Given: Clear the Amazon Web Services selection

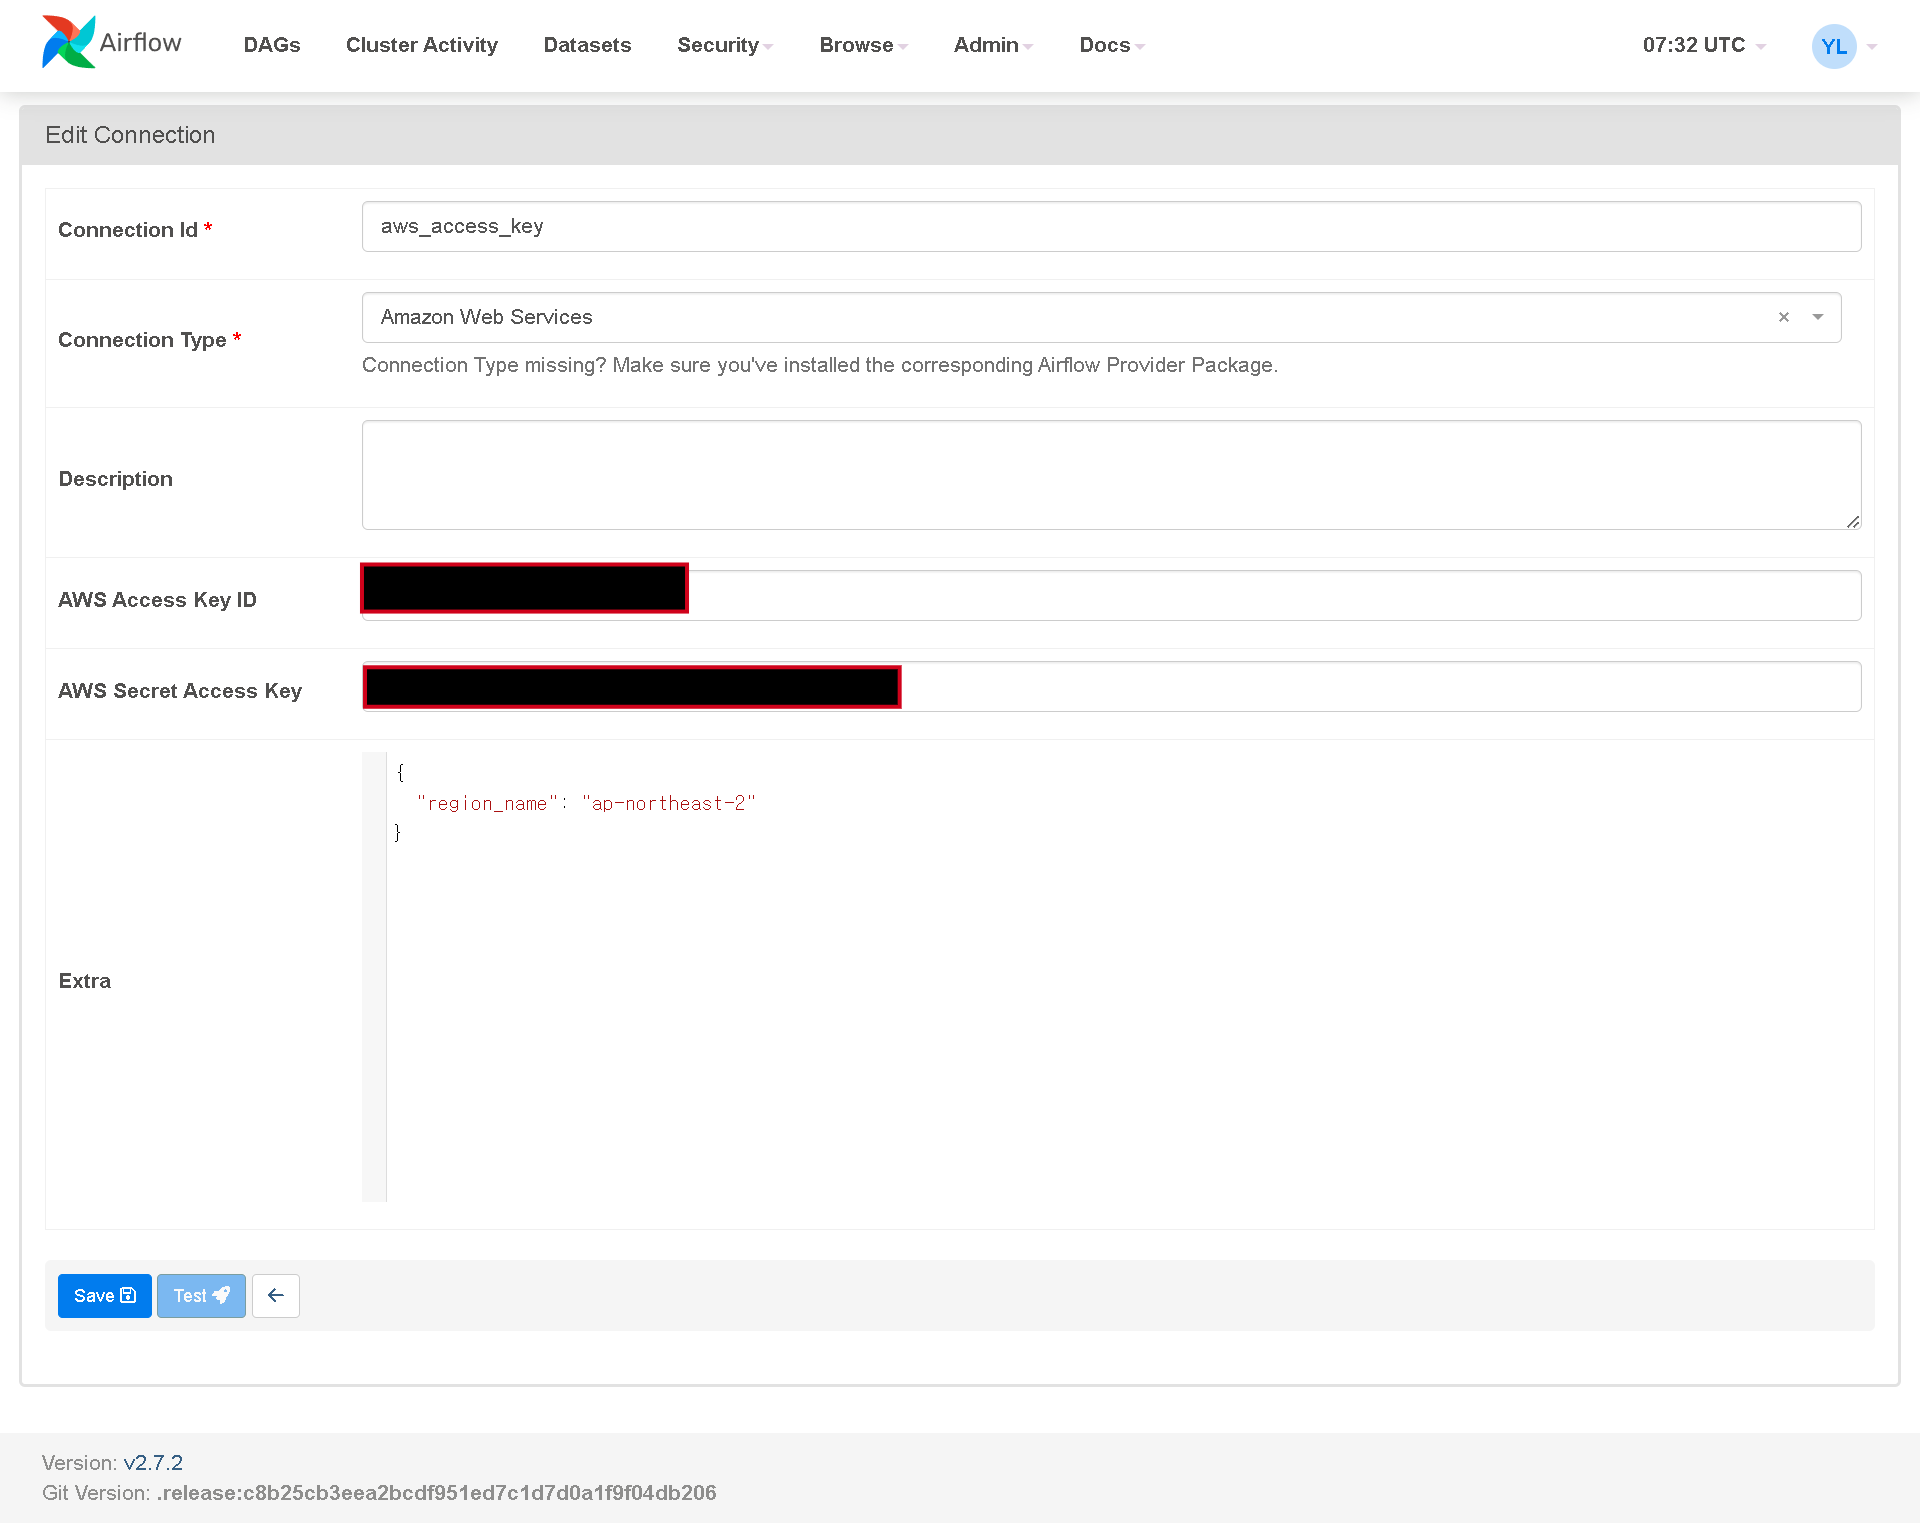Looking at the screenshot, I should pos(1783,317).
